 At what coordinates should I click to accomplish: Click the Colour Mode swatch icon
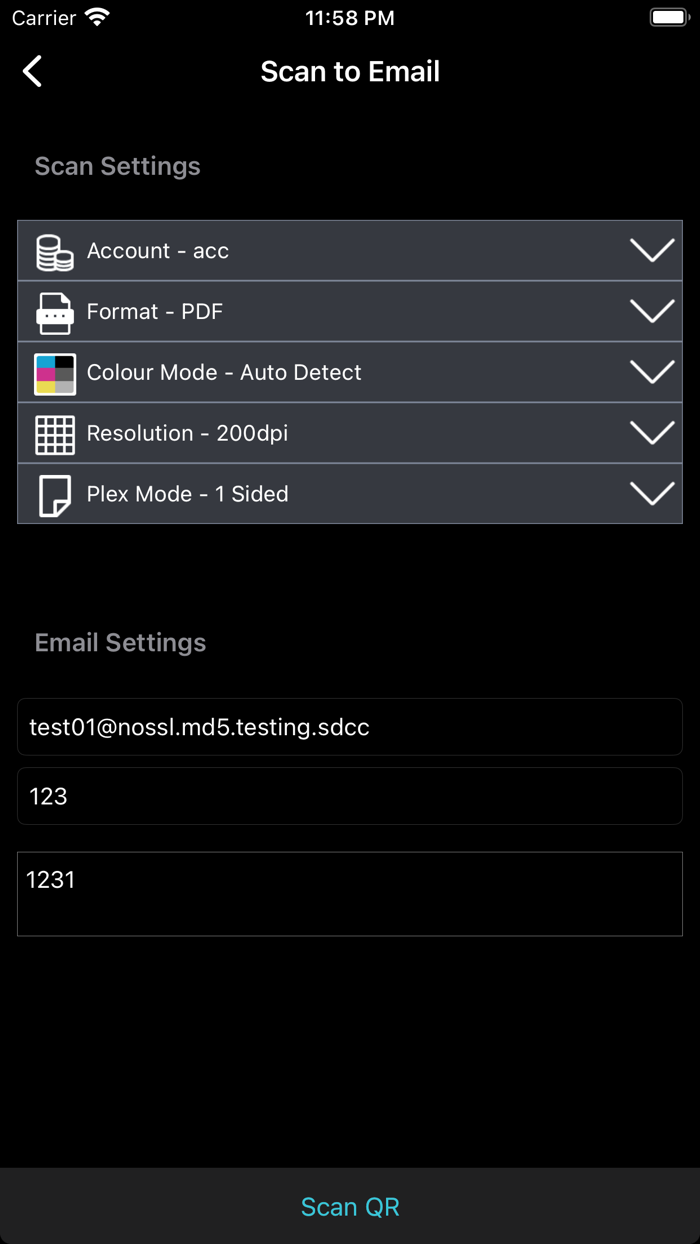(55, 372)
